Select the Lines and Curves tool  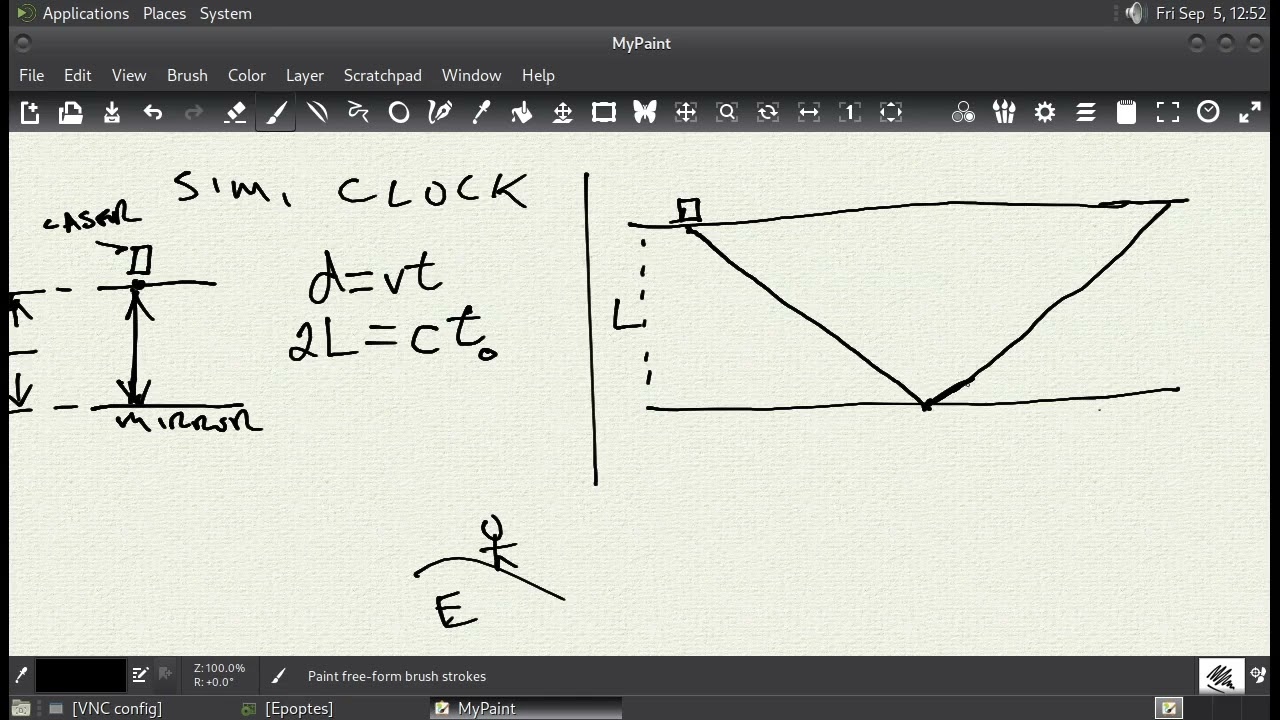317,113
